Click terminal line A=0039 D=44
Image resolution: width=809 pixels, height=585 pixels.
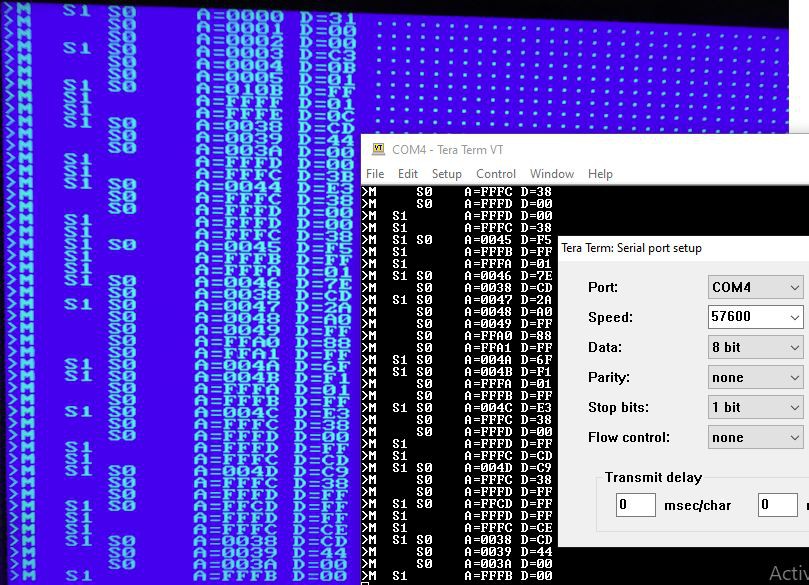pos(457,551)
